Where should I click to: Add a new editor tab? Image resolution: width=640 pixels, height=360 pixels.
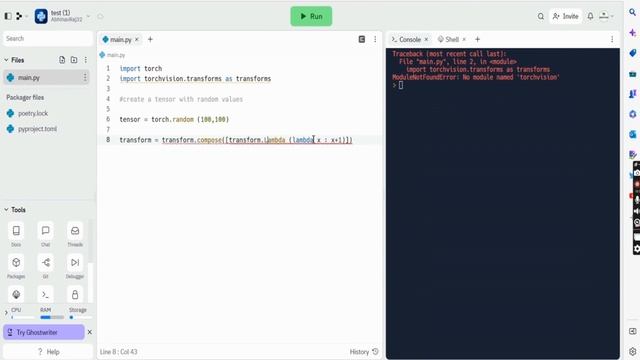coord(150,40)
